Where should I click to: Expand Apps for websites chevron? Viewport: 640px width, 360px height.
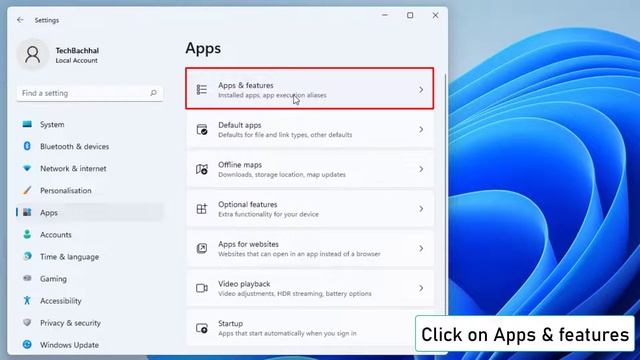pos(421,248)
